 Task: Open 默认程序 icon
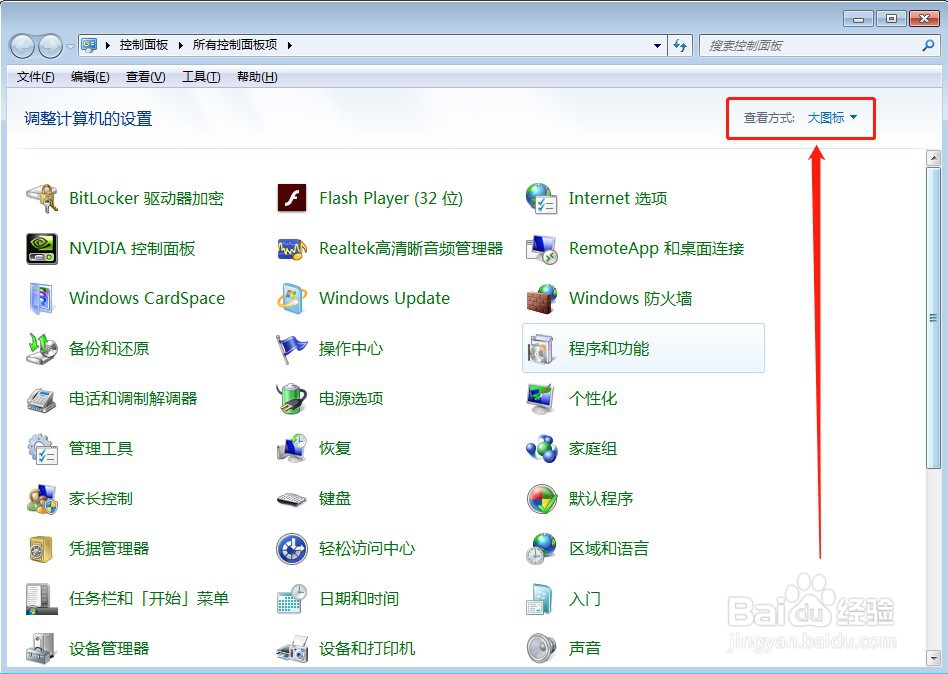click(541, 499)
